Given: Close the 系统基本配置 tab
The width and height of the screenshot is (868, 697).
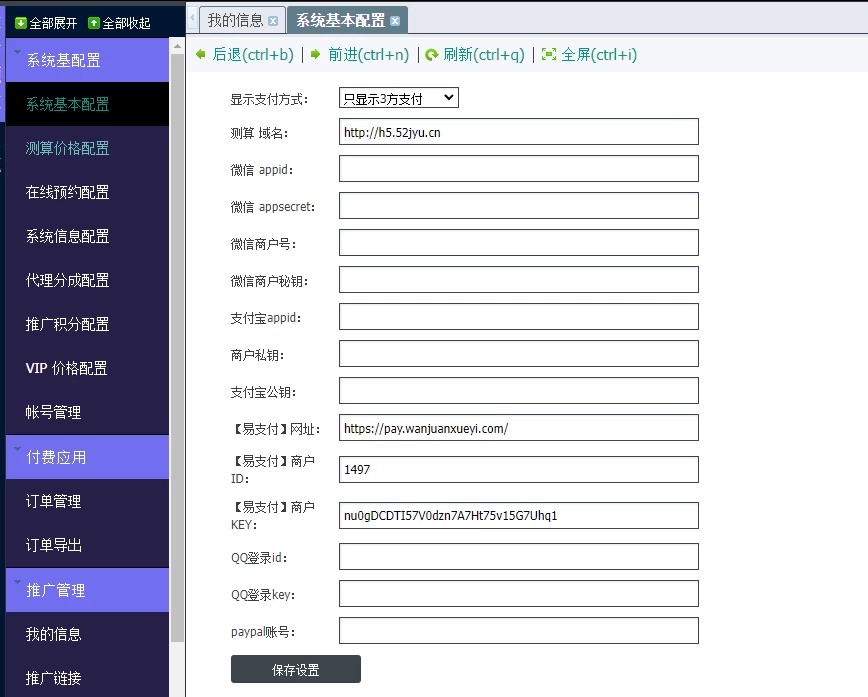Looking at the screenshot, I should pyautogui.click(x=395, y=20).
